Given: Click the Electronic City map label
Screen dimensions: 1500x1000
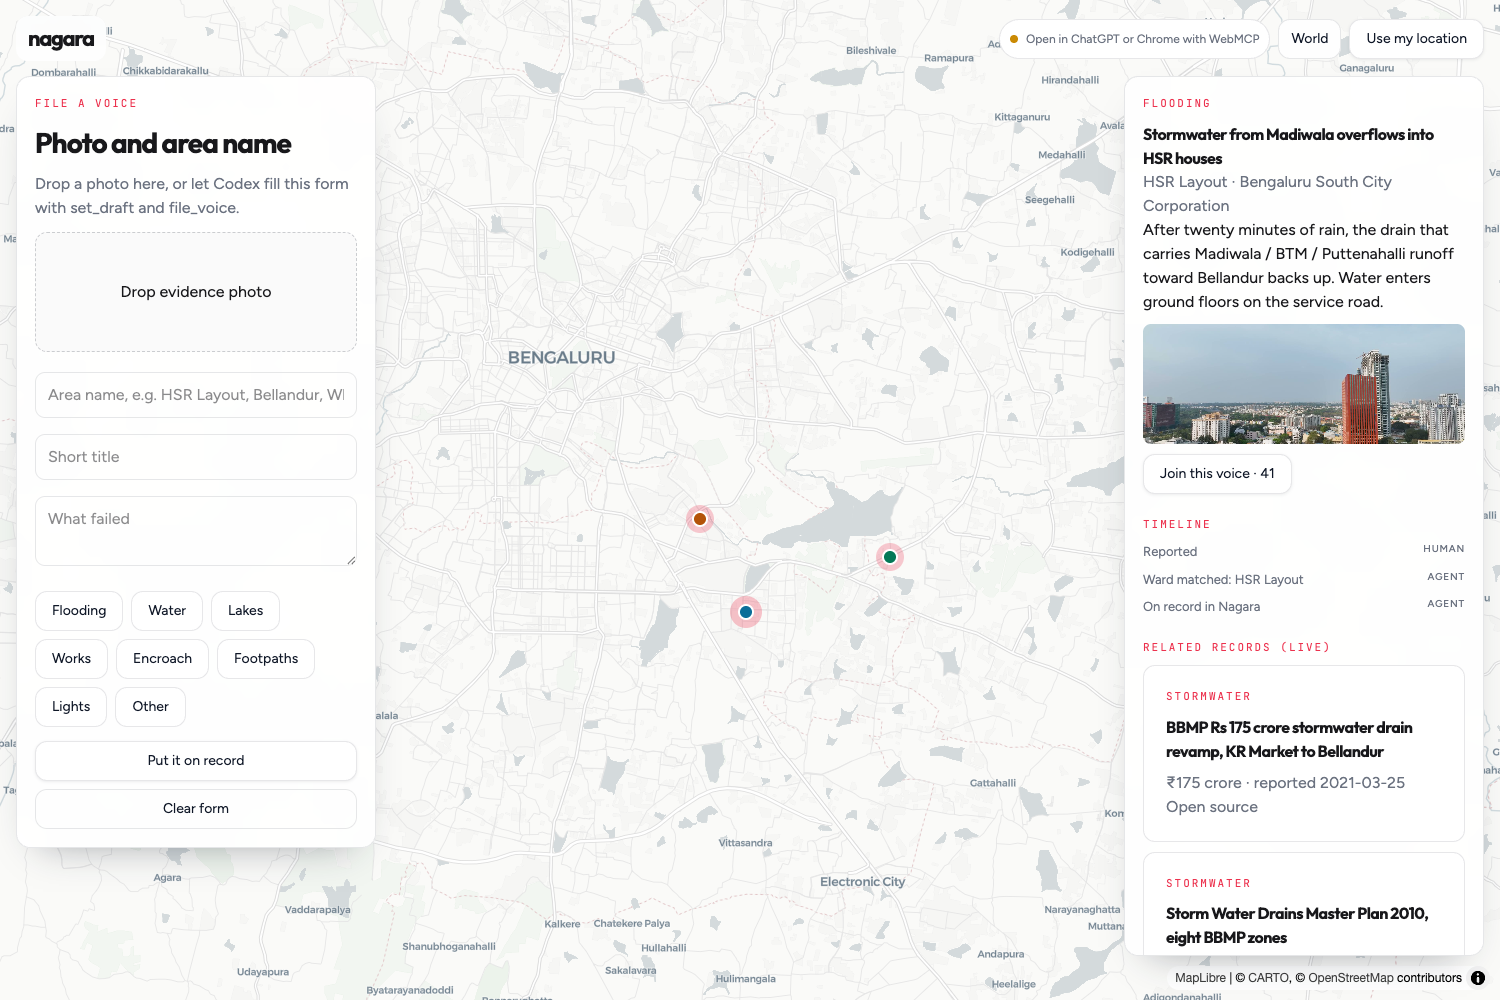Looking at the screenshot, I should 862,882.
